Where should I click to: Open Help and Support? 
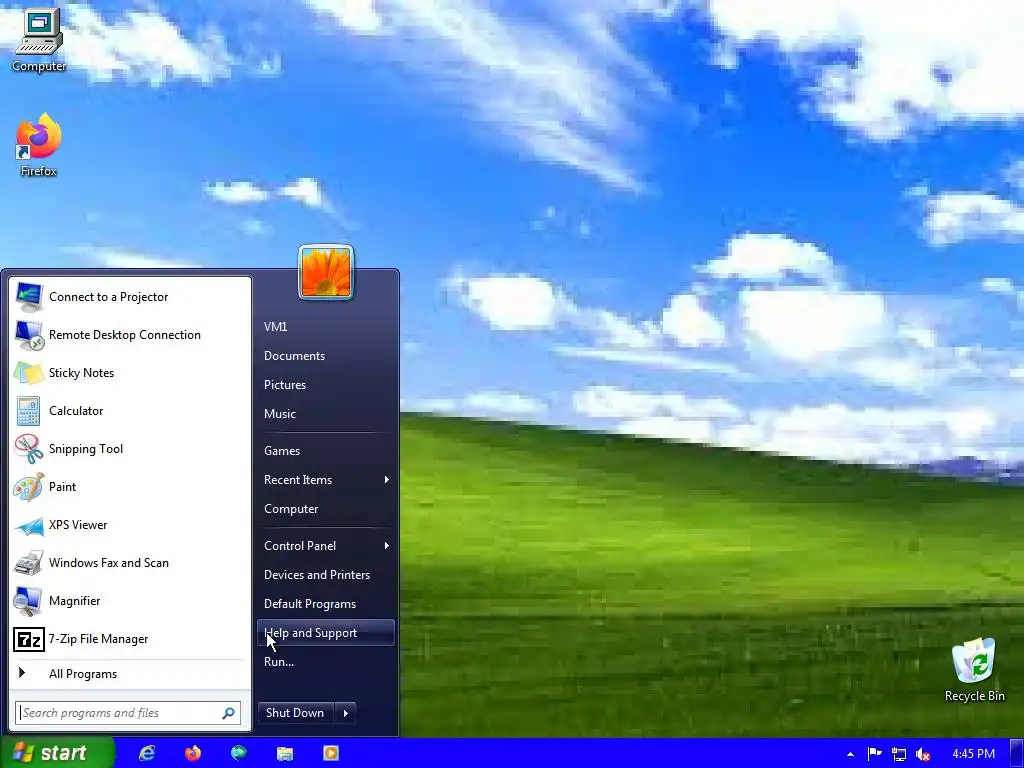[x=326, y=633]
